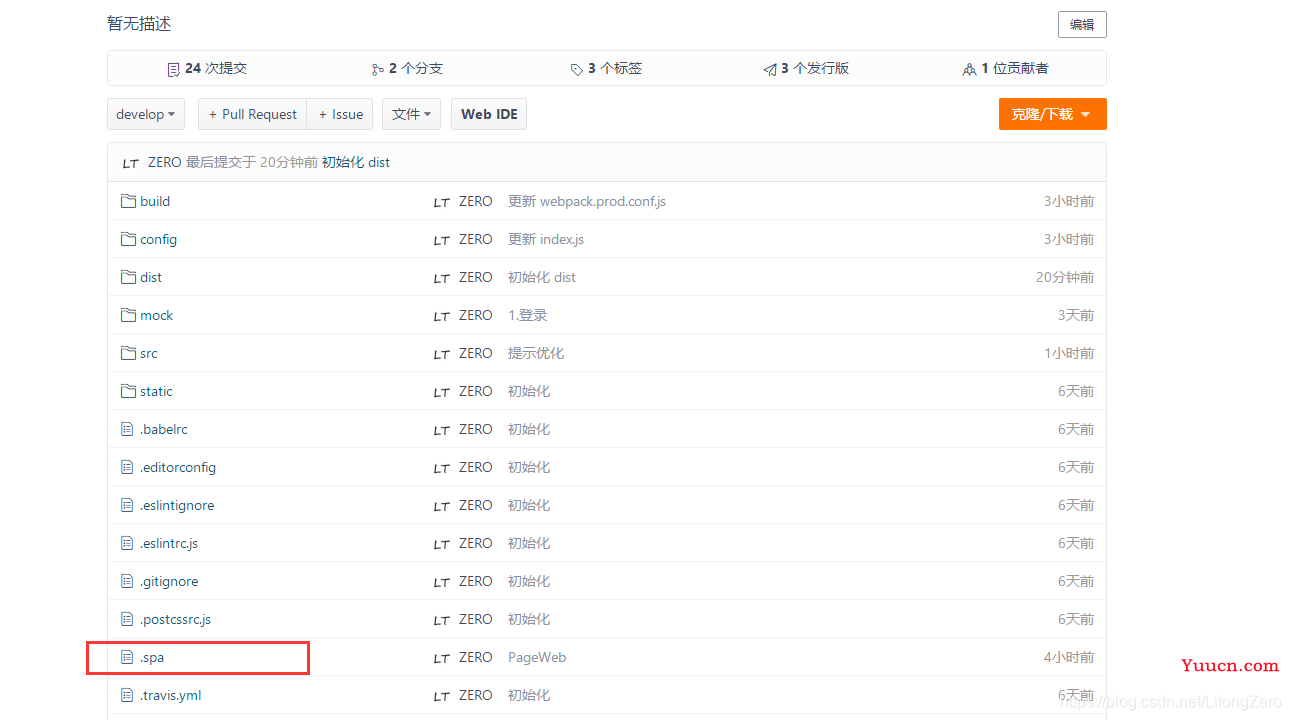Click the build folder icon
The image size is (1291, 720).
pos(128,201)
